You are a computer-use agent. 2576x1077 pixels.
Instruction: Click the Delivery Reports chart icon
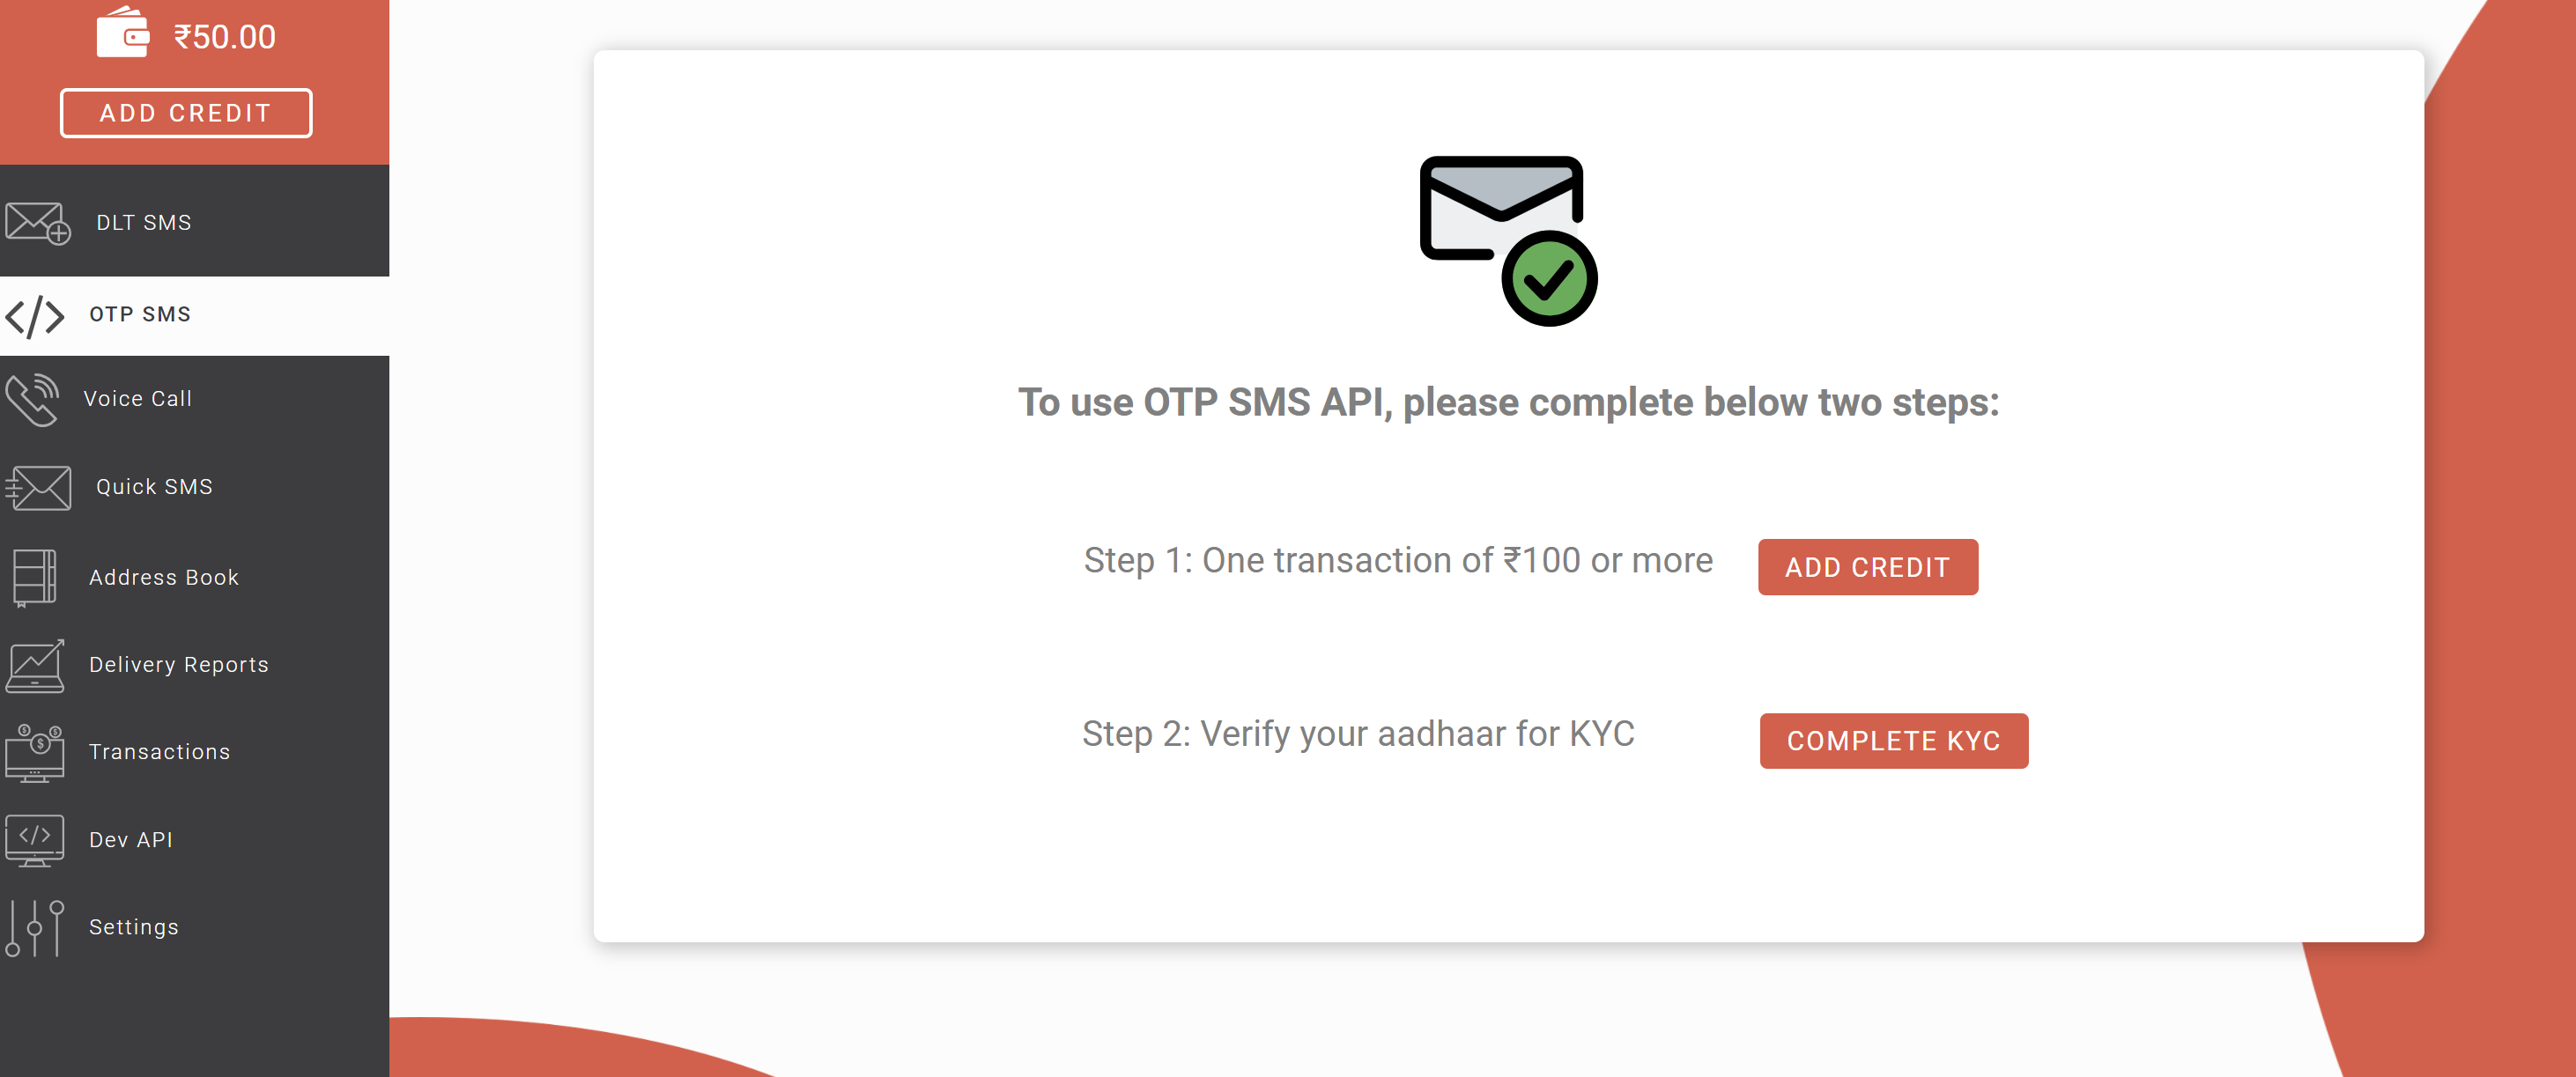[34, 664]
